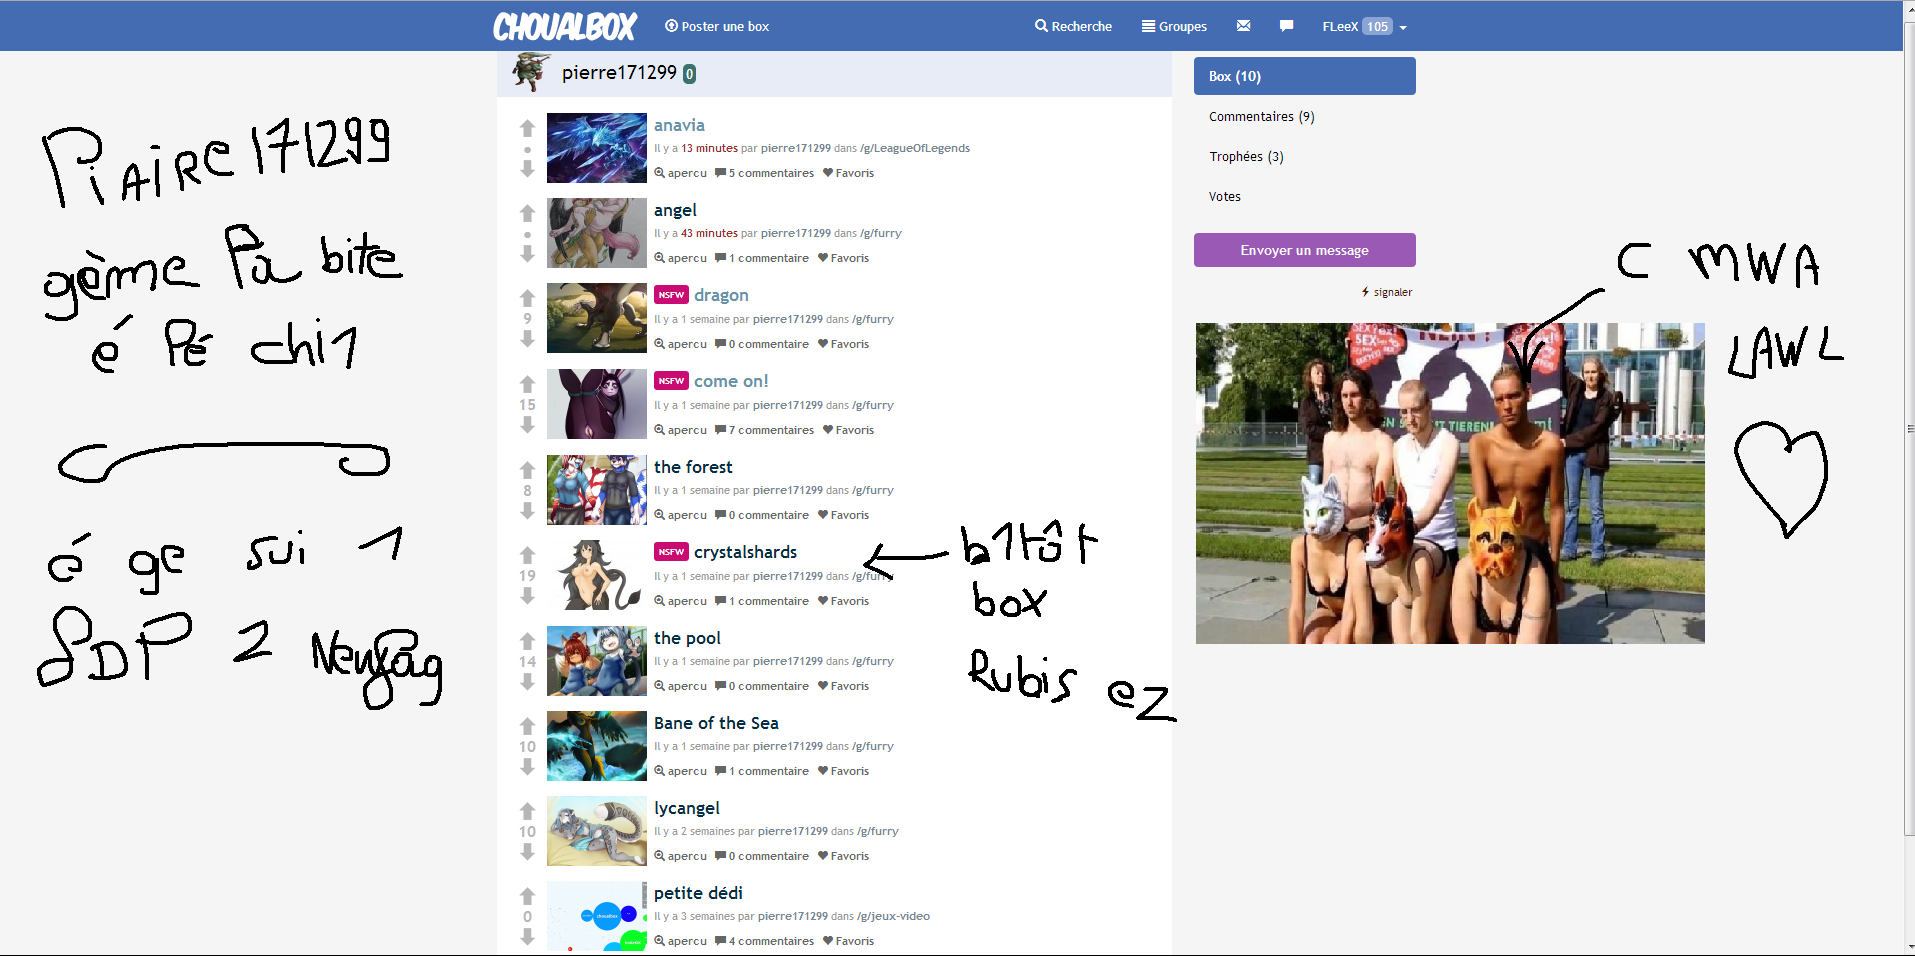Open the mail envelope icon
Screen dimensions: 1915x956
pyautogui.click(x=1243, y=26)
